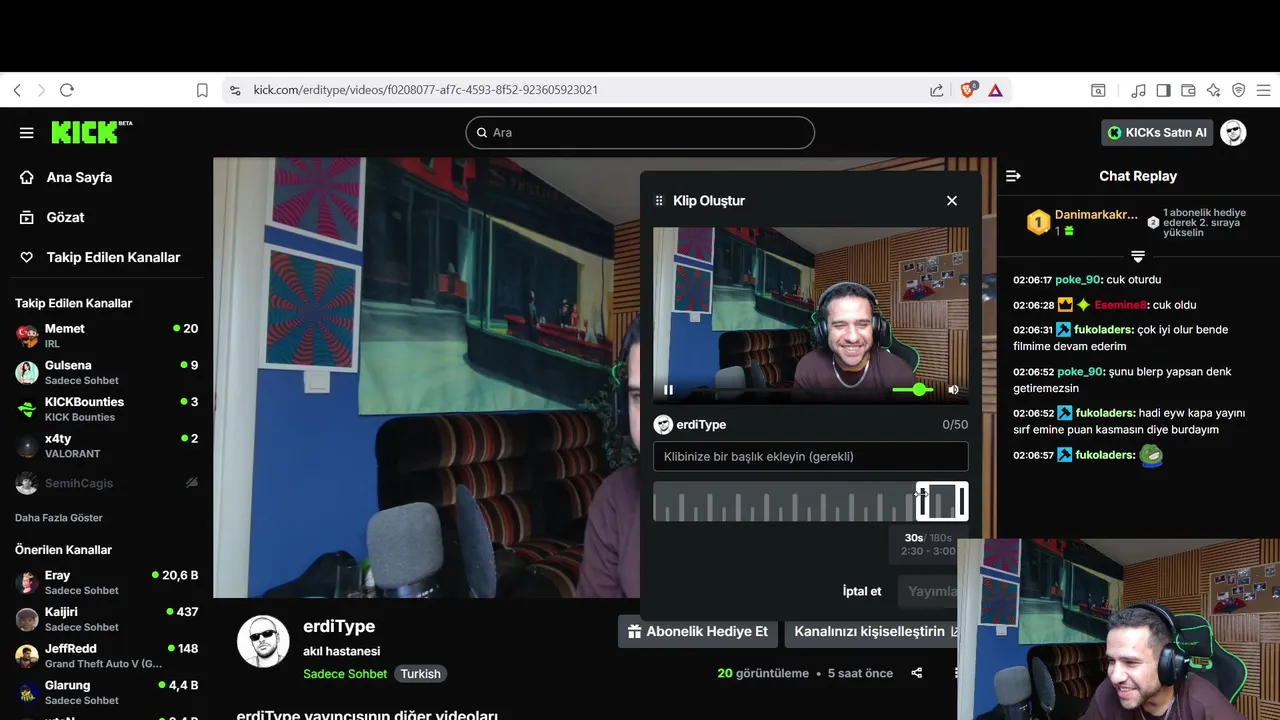
Task: Go back in browser history
Action: coord(17,90)
